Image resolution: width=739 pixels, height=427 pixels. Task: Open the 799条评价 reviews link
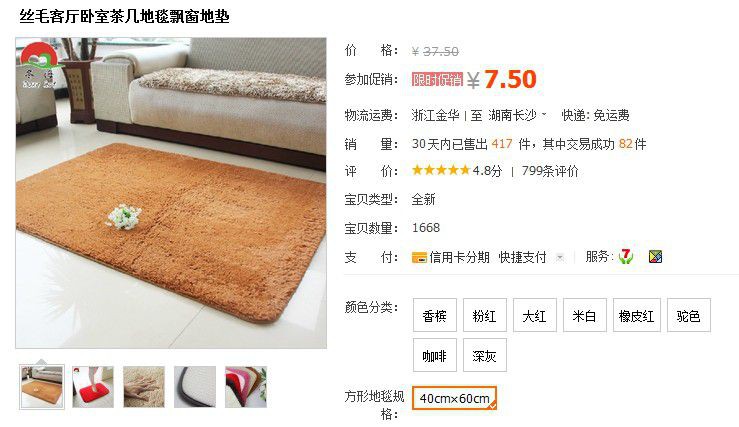550,171
